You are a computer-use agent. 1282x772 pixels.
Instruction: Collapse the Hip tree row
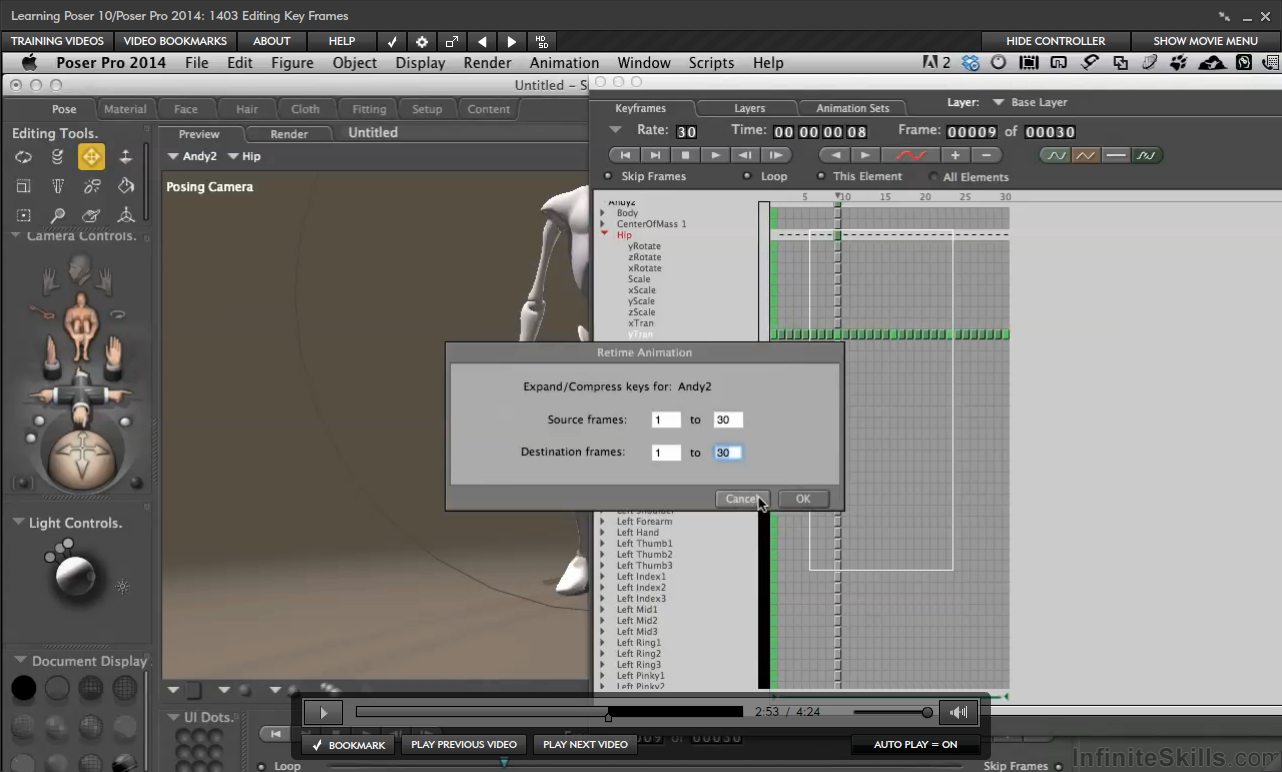[603, 235]
